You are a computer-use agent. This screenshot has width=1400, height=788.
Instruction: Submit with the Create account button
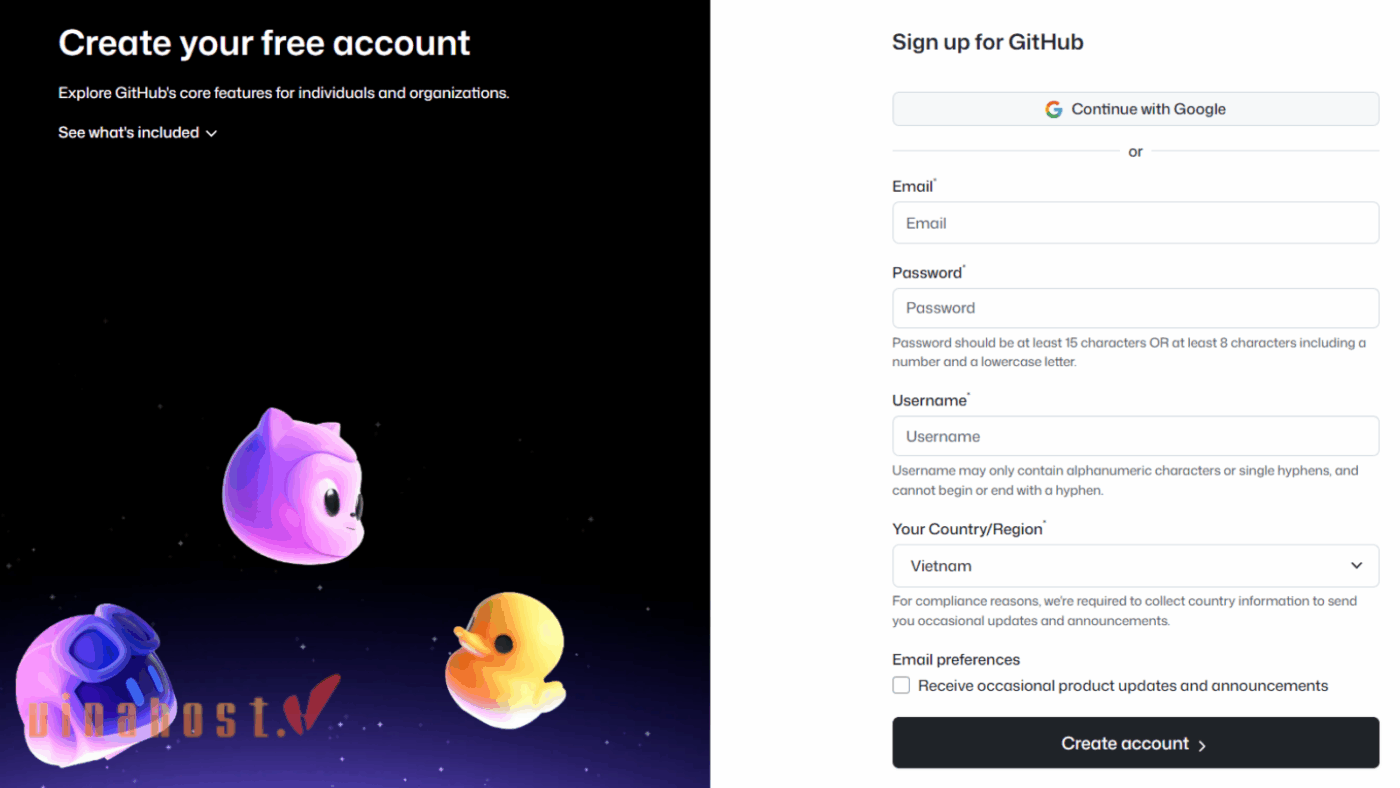(1134, 743)
